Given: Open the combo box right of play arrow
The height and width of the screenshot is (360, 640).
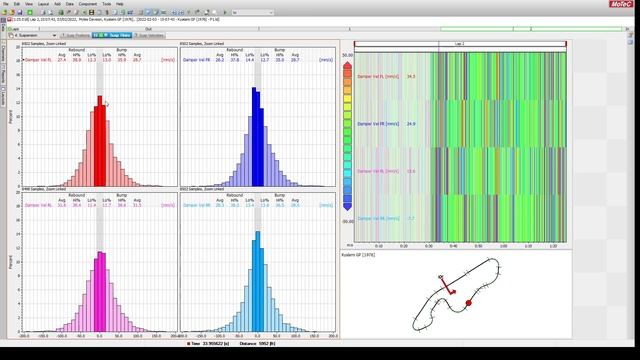Looking at the screenshot, I should click(x=253, y=13).
